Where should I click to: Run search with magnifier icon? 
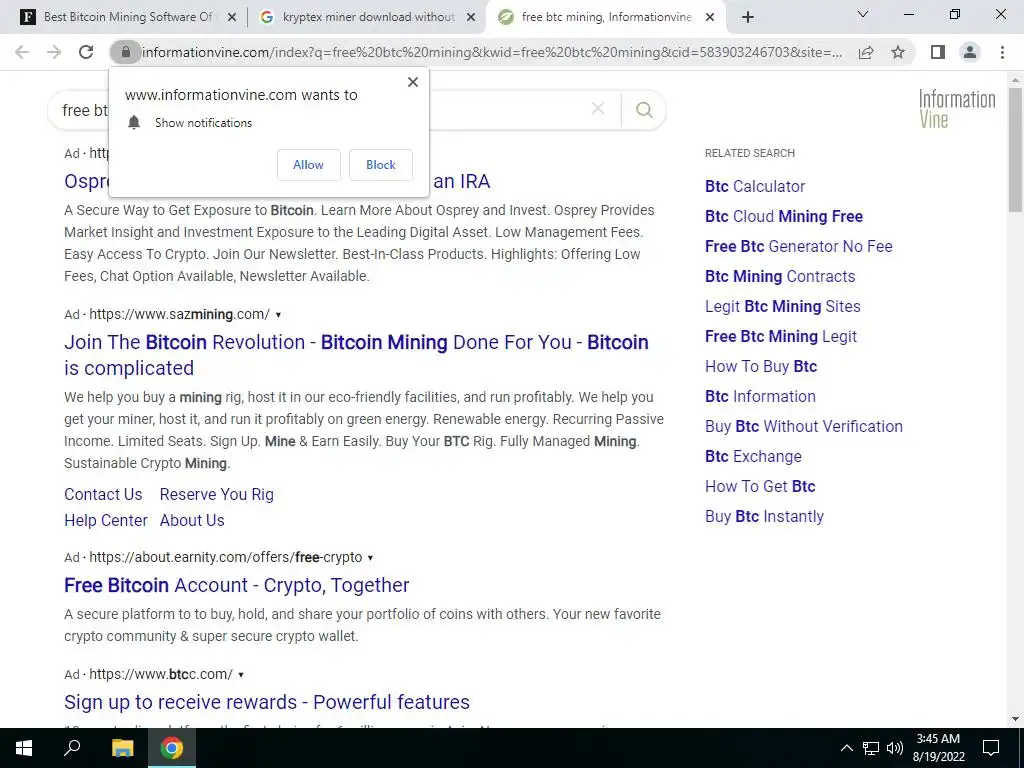click(644, 110)
